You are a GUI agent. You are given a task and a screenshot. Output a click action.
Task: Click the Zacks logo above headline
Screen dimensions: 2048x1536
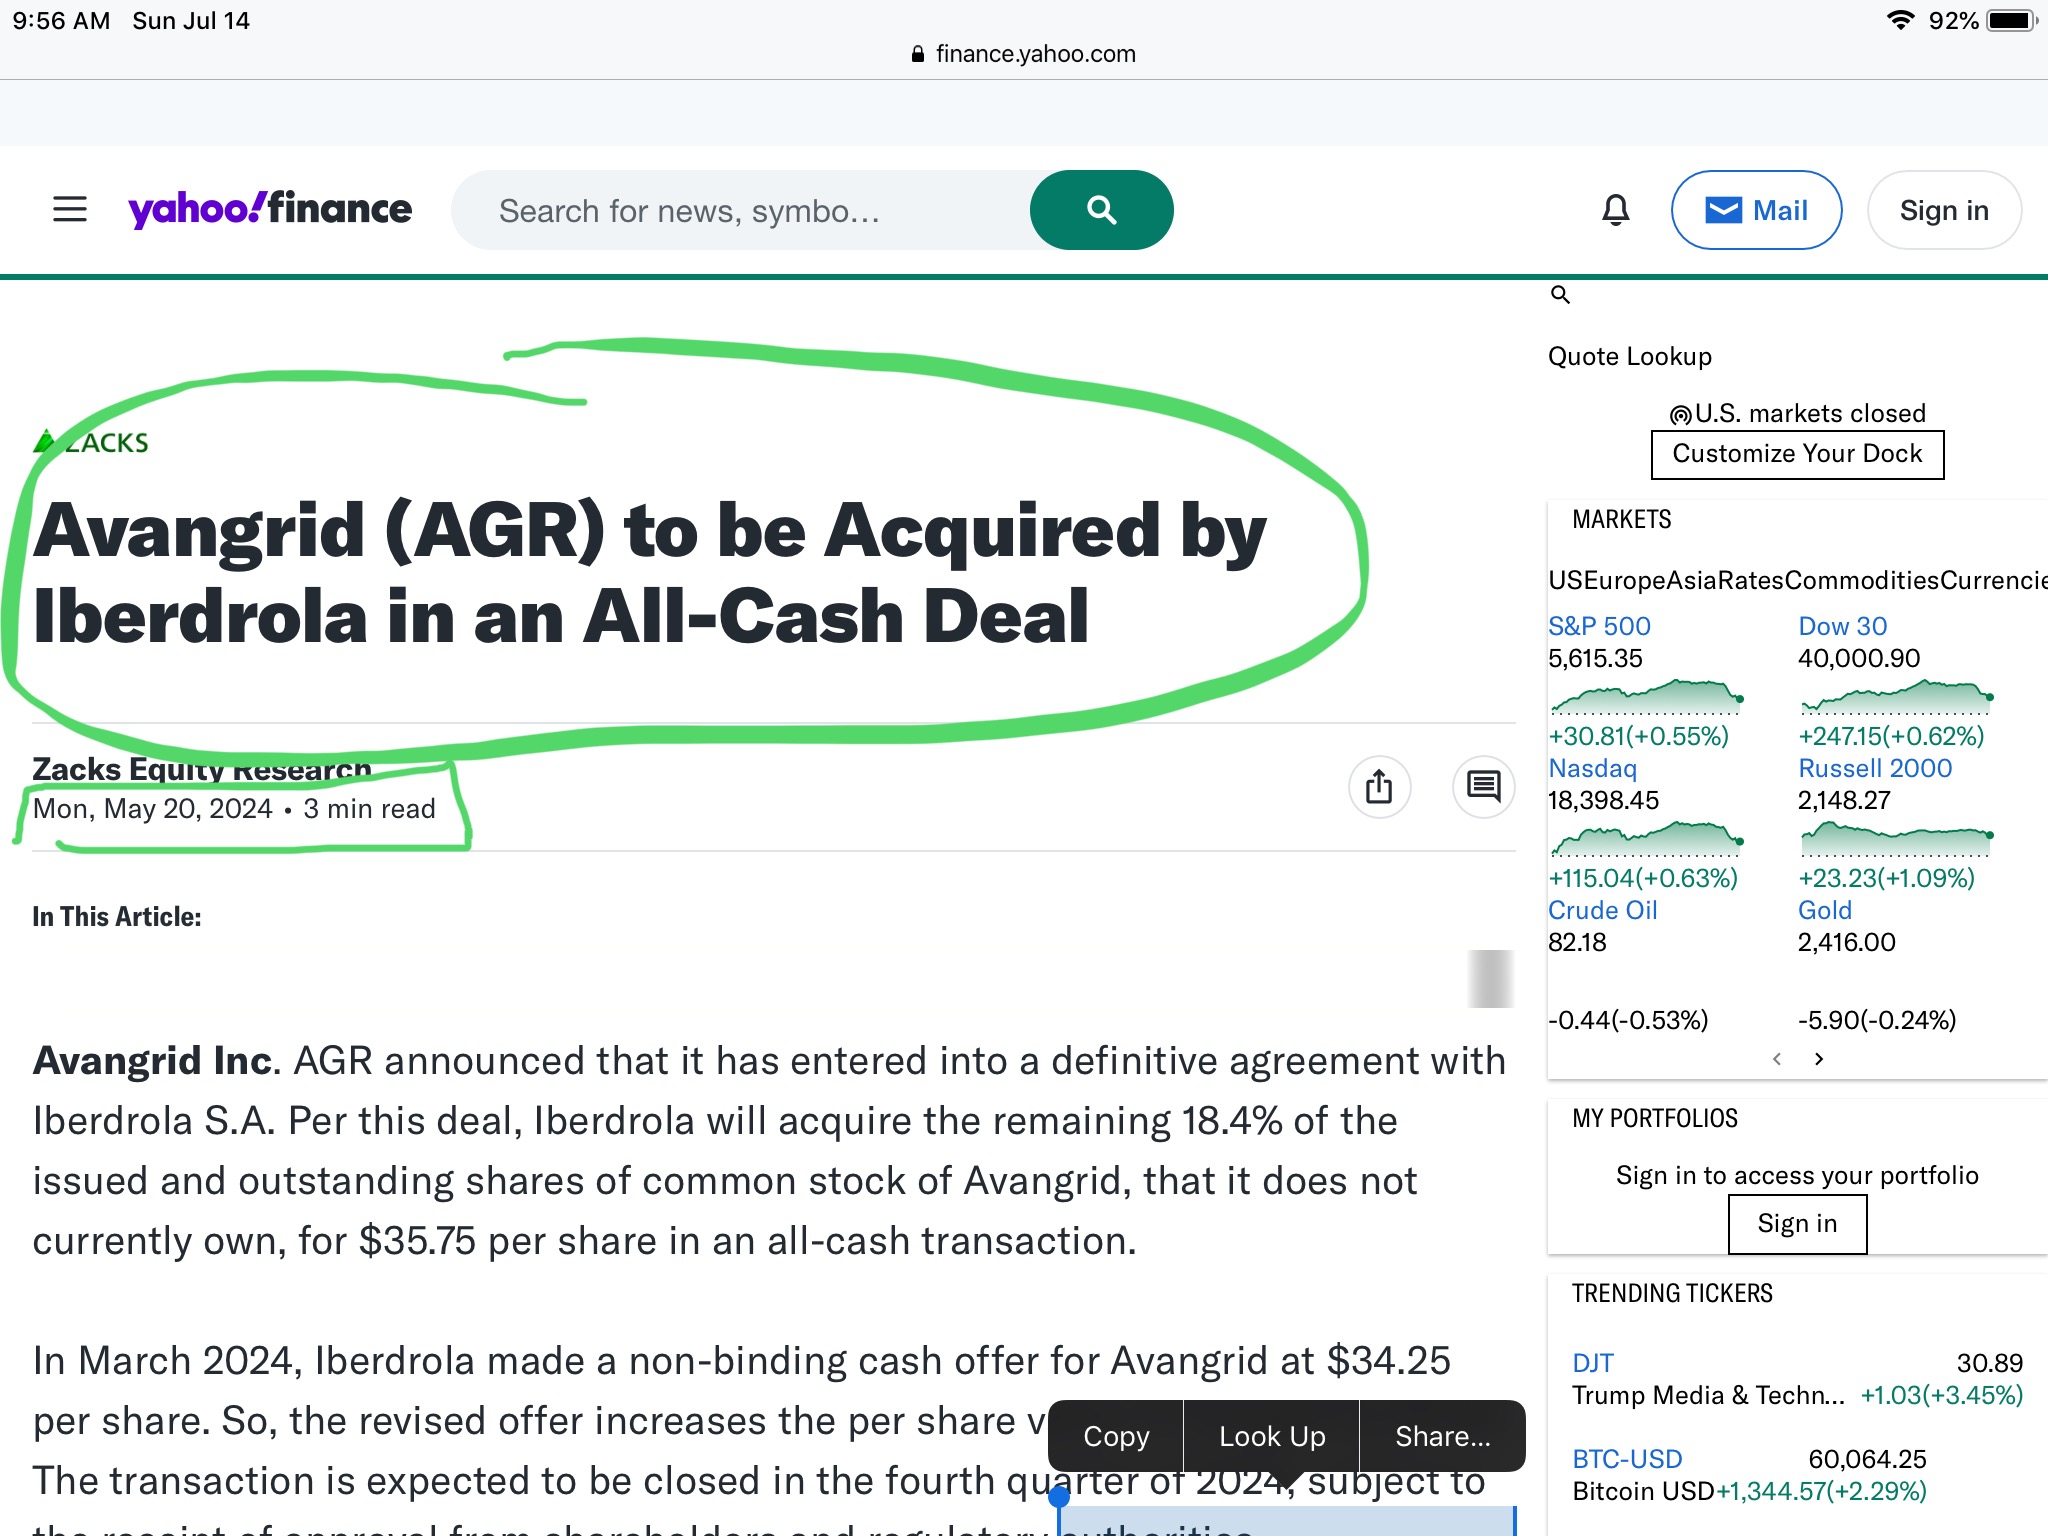(x=91, y=442)
